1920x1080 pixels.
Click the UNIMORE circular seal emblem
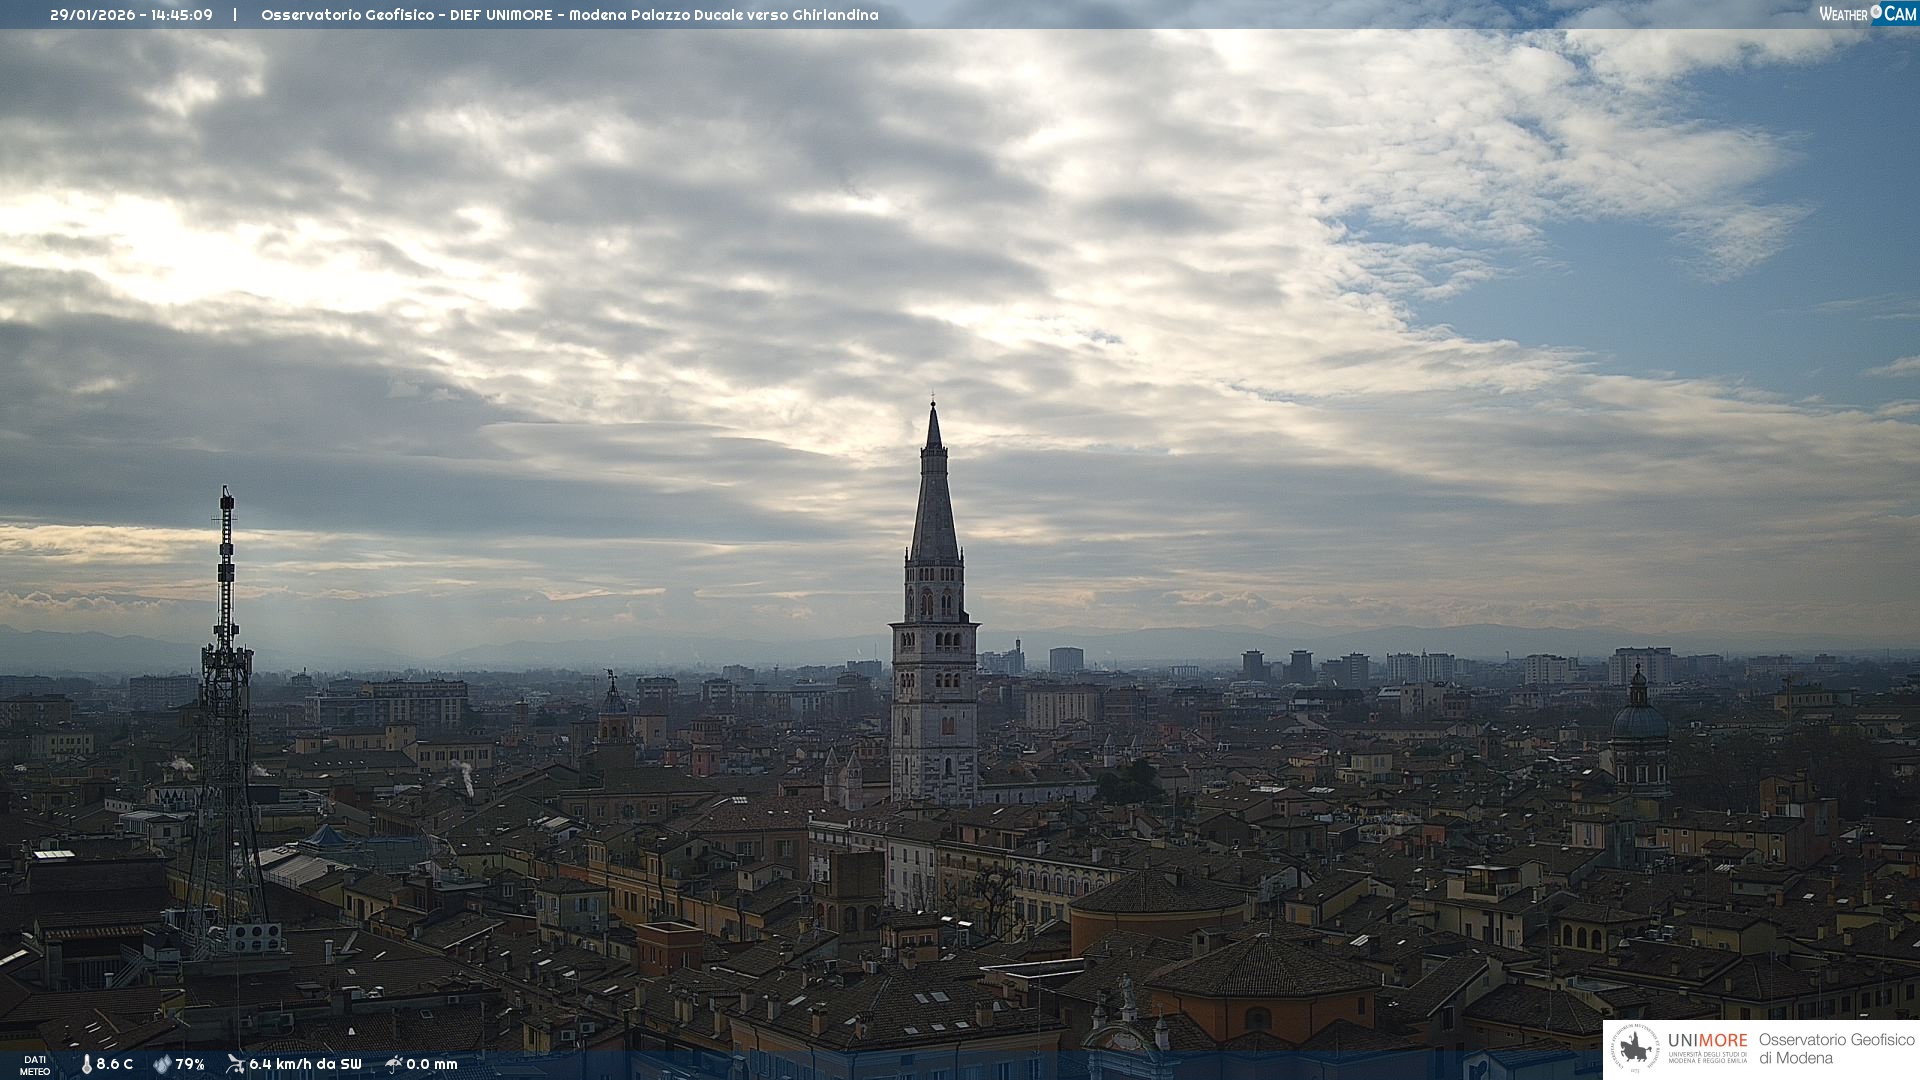tap(1635, 1049)
